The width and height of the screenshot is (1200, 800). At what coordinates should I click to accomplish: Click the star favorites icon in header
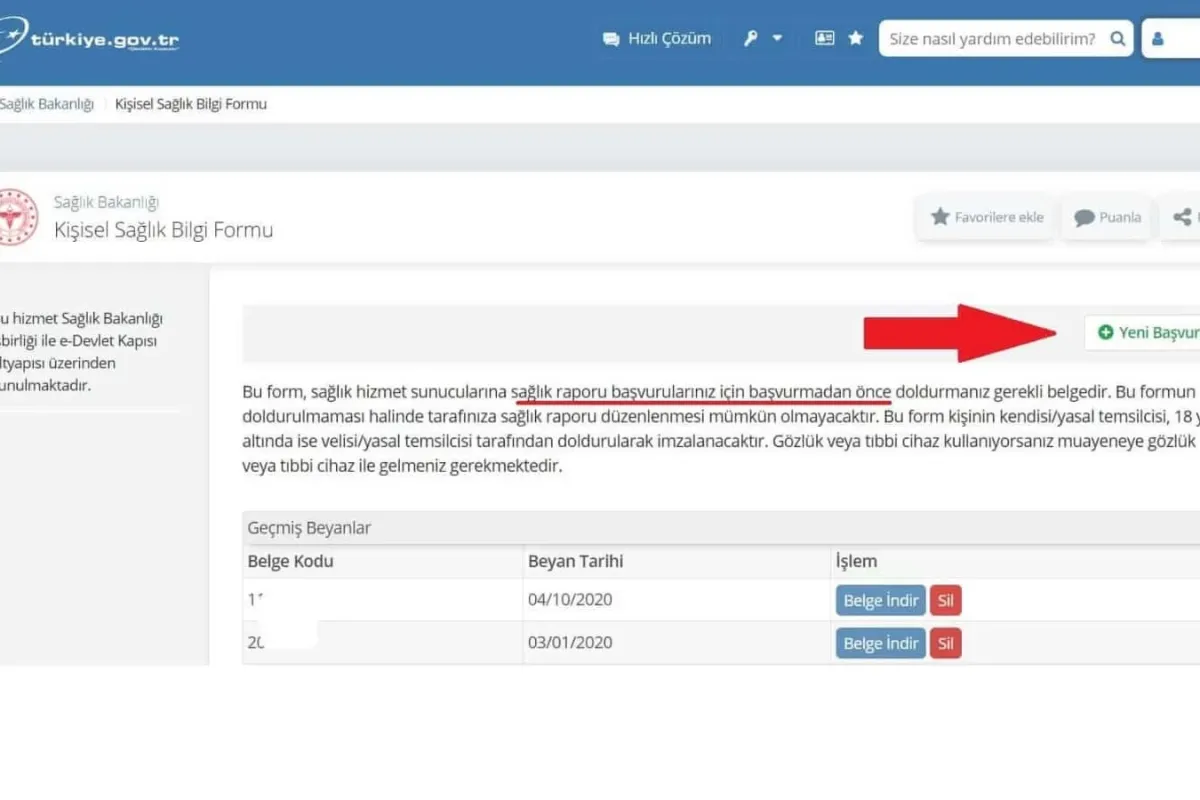pos(856,38)
